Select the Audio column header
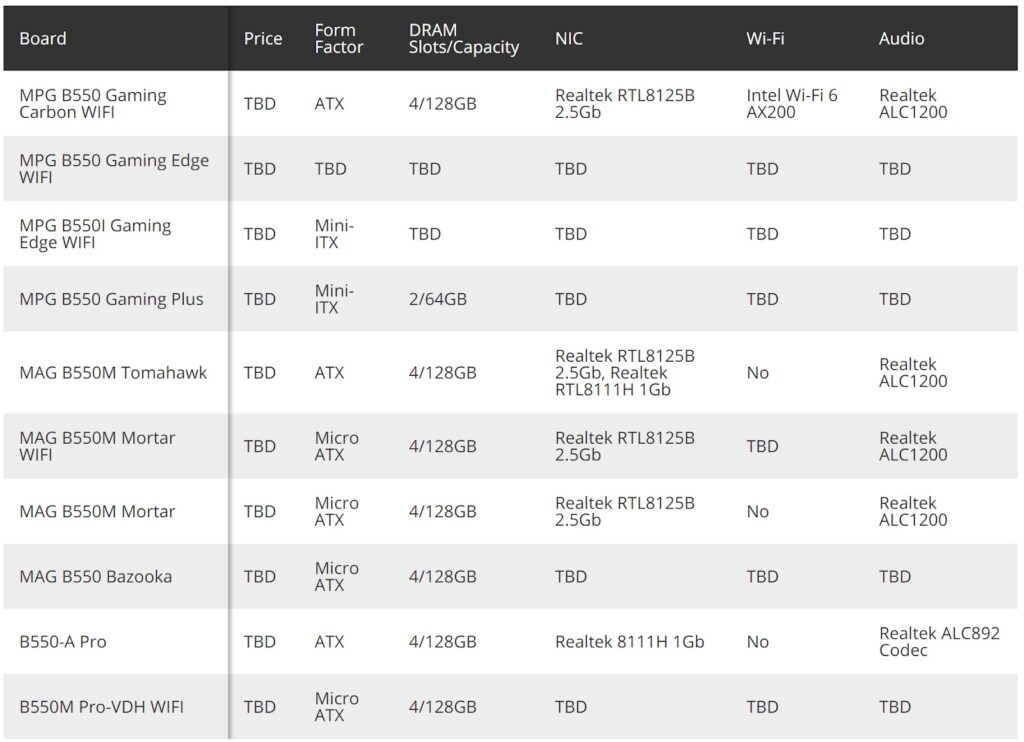The image size is (1024, 742). [x=901, y=39]
